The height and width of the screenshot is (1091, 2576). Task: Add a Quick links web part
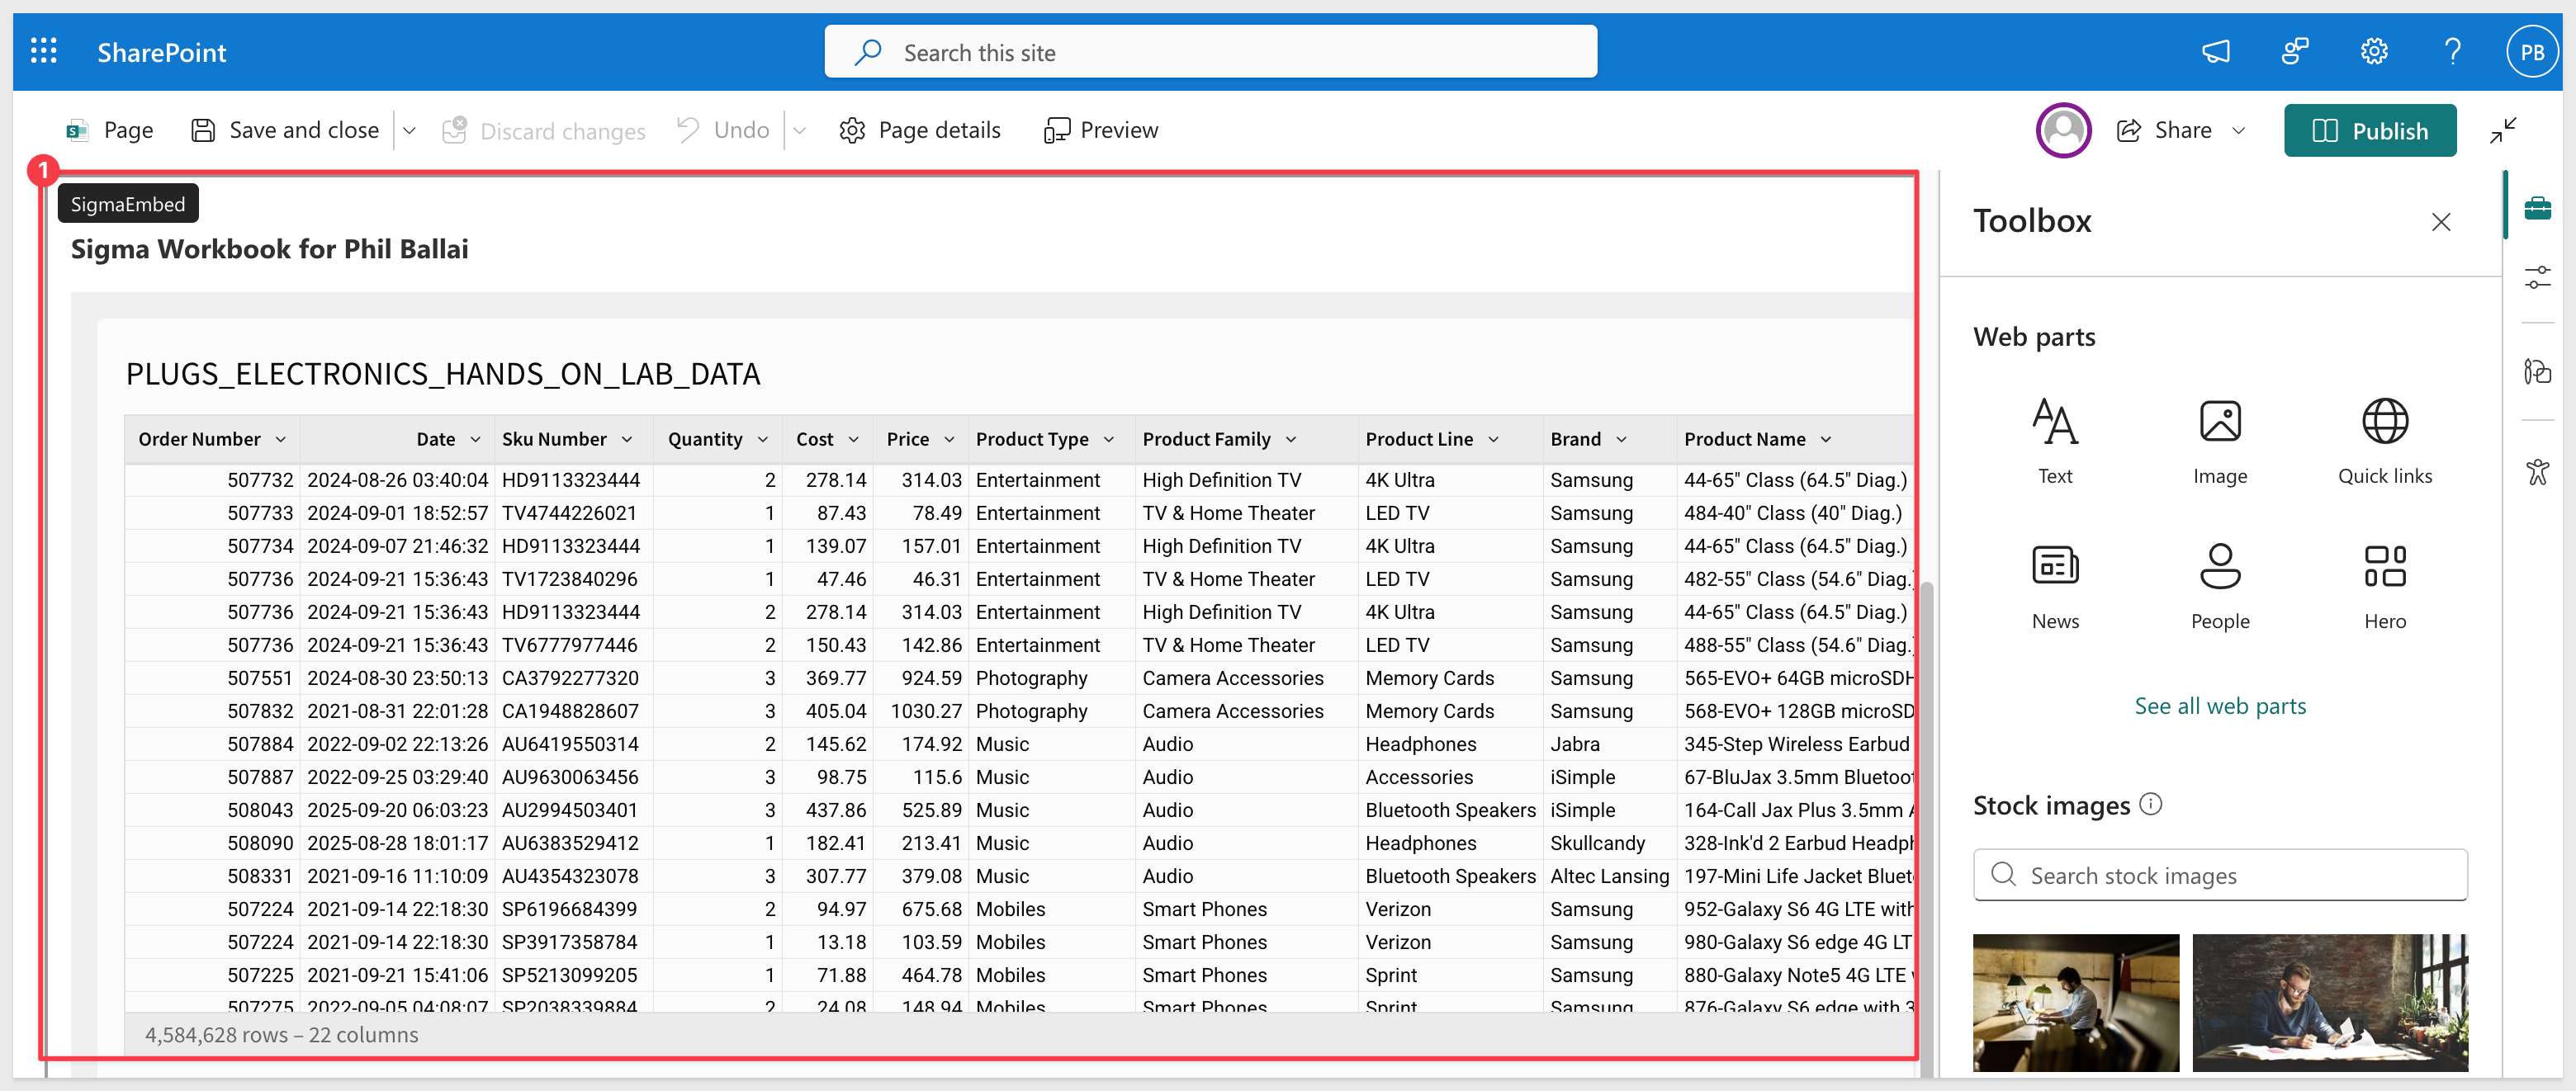2385,441
